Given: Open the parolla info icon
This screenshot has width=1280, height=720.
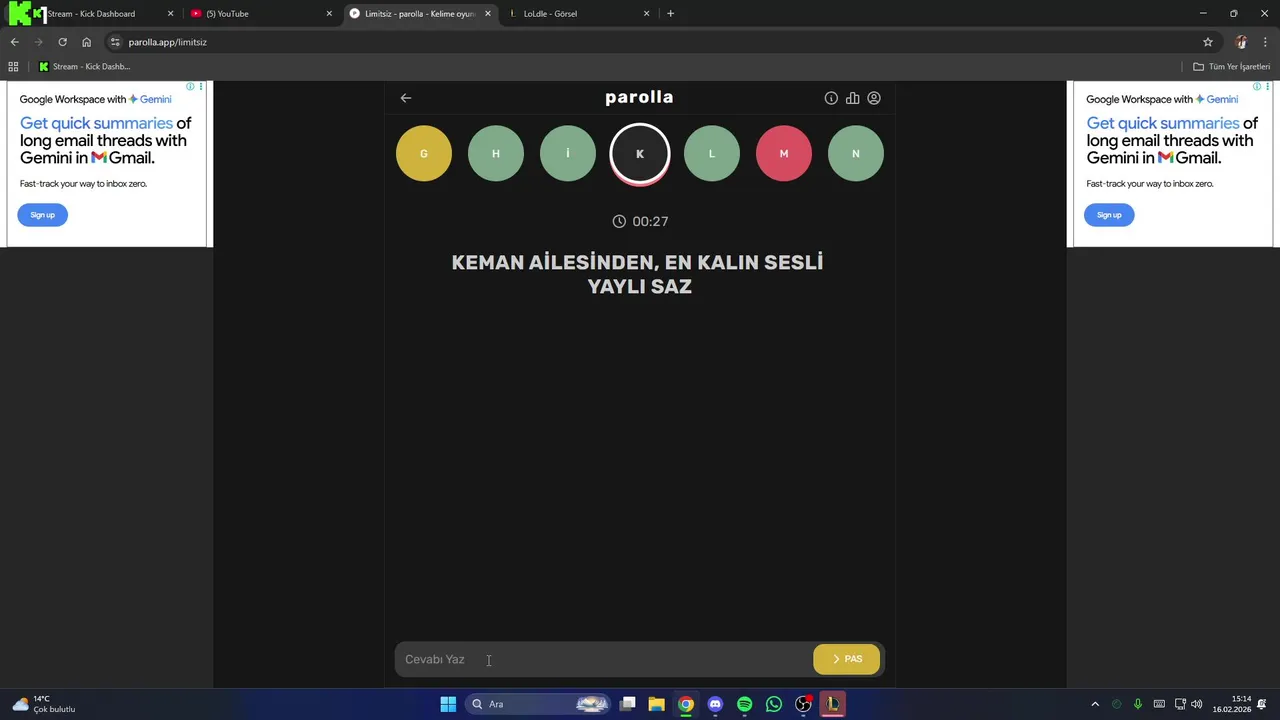Looking at the screenshot, I should [831, 98].
